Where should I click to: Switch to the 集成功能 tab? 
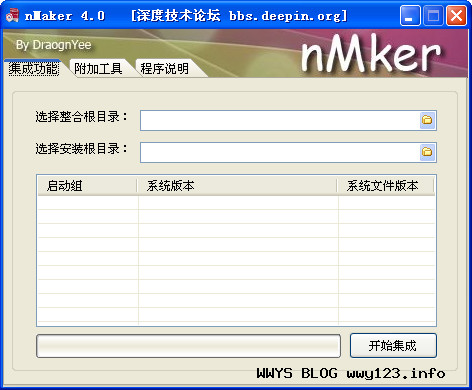tap(34, 69)
